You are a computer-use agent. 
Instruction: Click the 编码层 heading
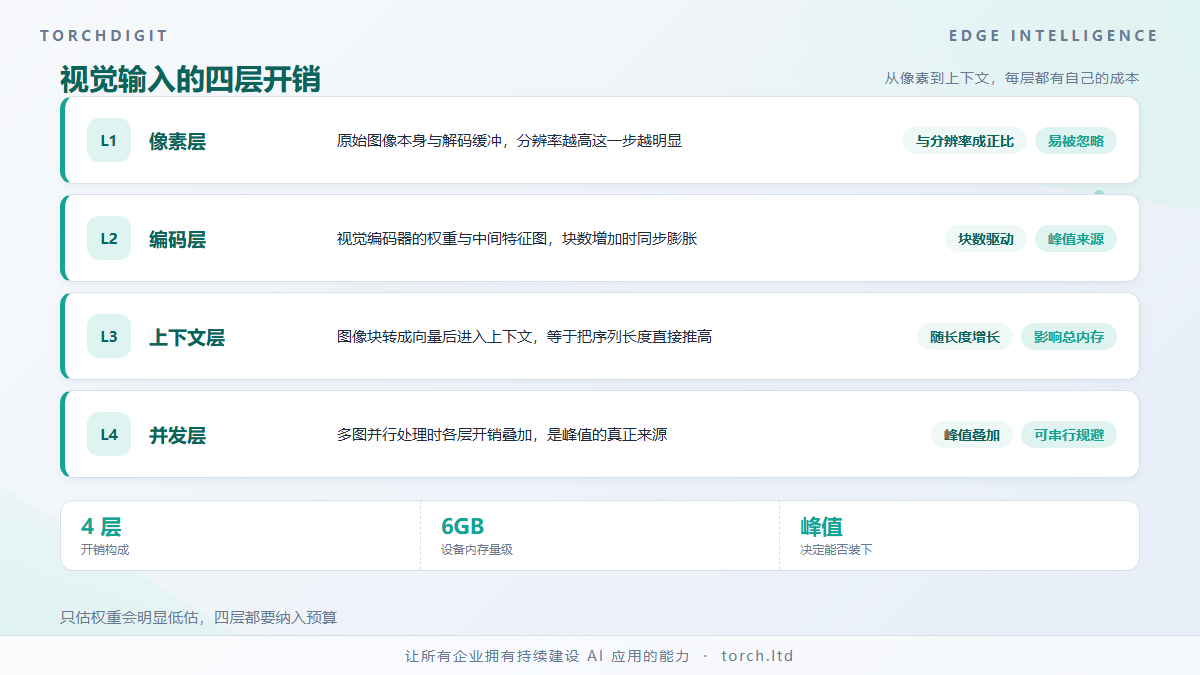(178, 239)
